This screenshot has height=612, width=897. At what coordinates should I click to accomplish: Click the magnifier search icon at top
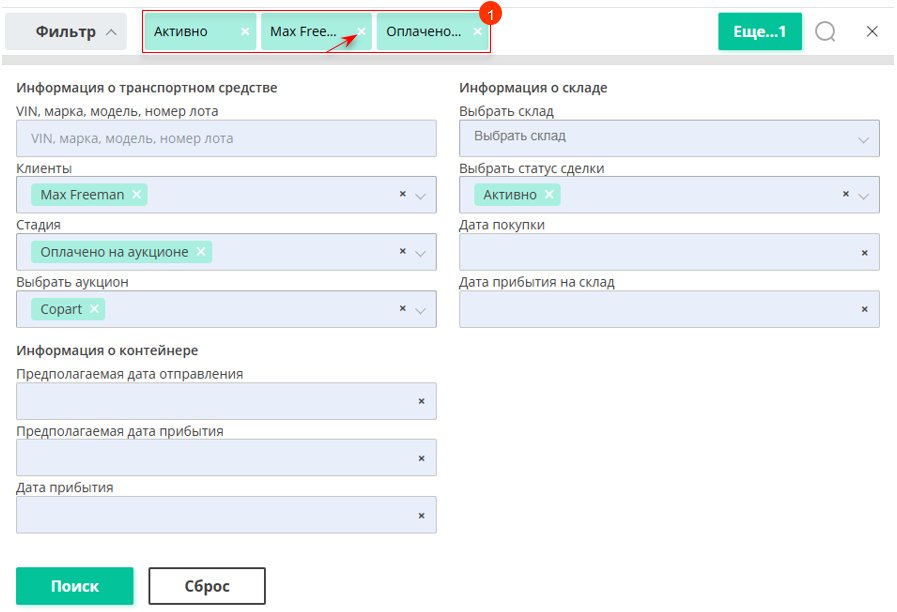pos(825,32)
